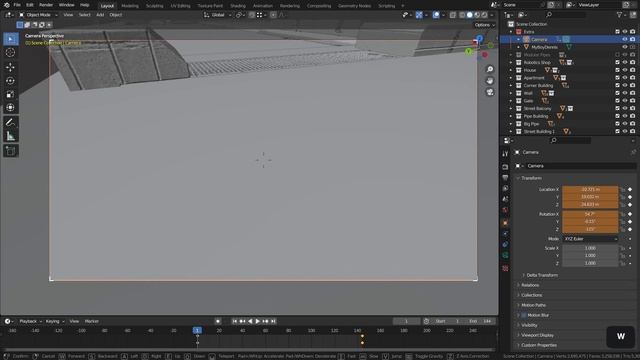640x360 pixels.
Task: Open the Tool properties tab icon
Action: [x=505, y=154]
